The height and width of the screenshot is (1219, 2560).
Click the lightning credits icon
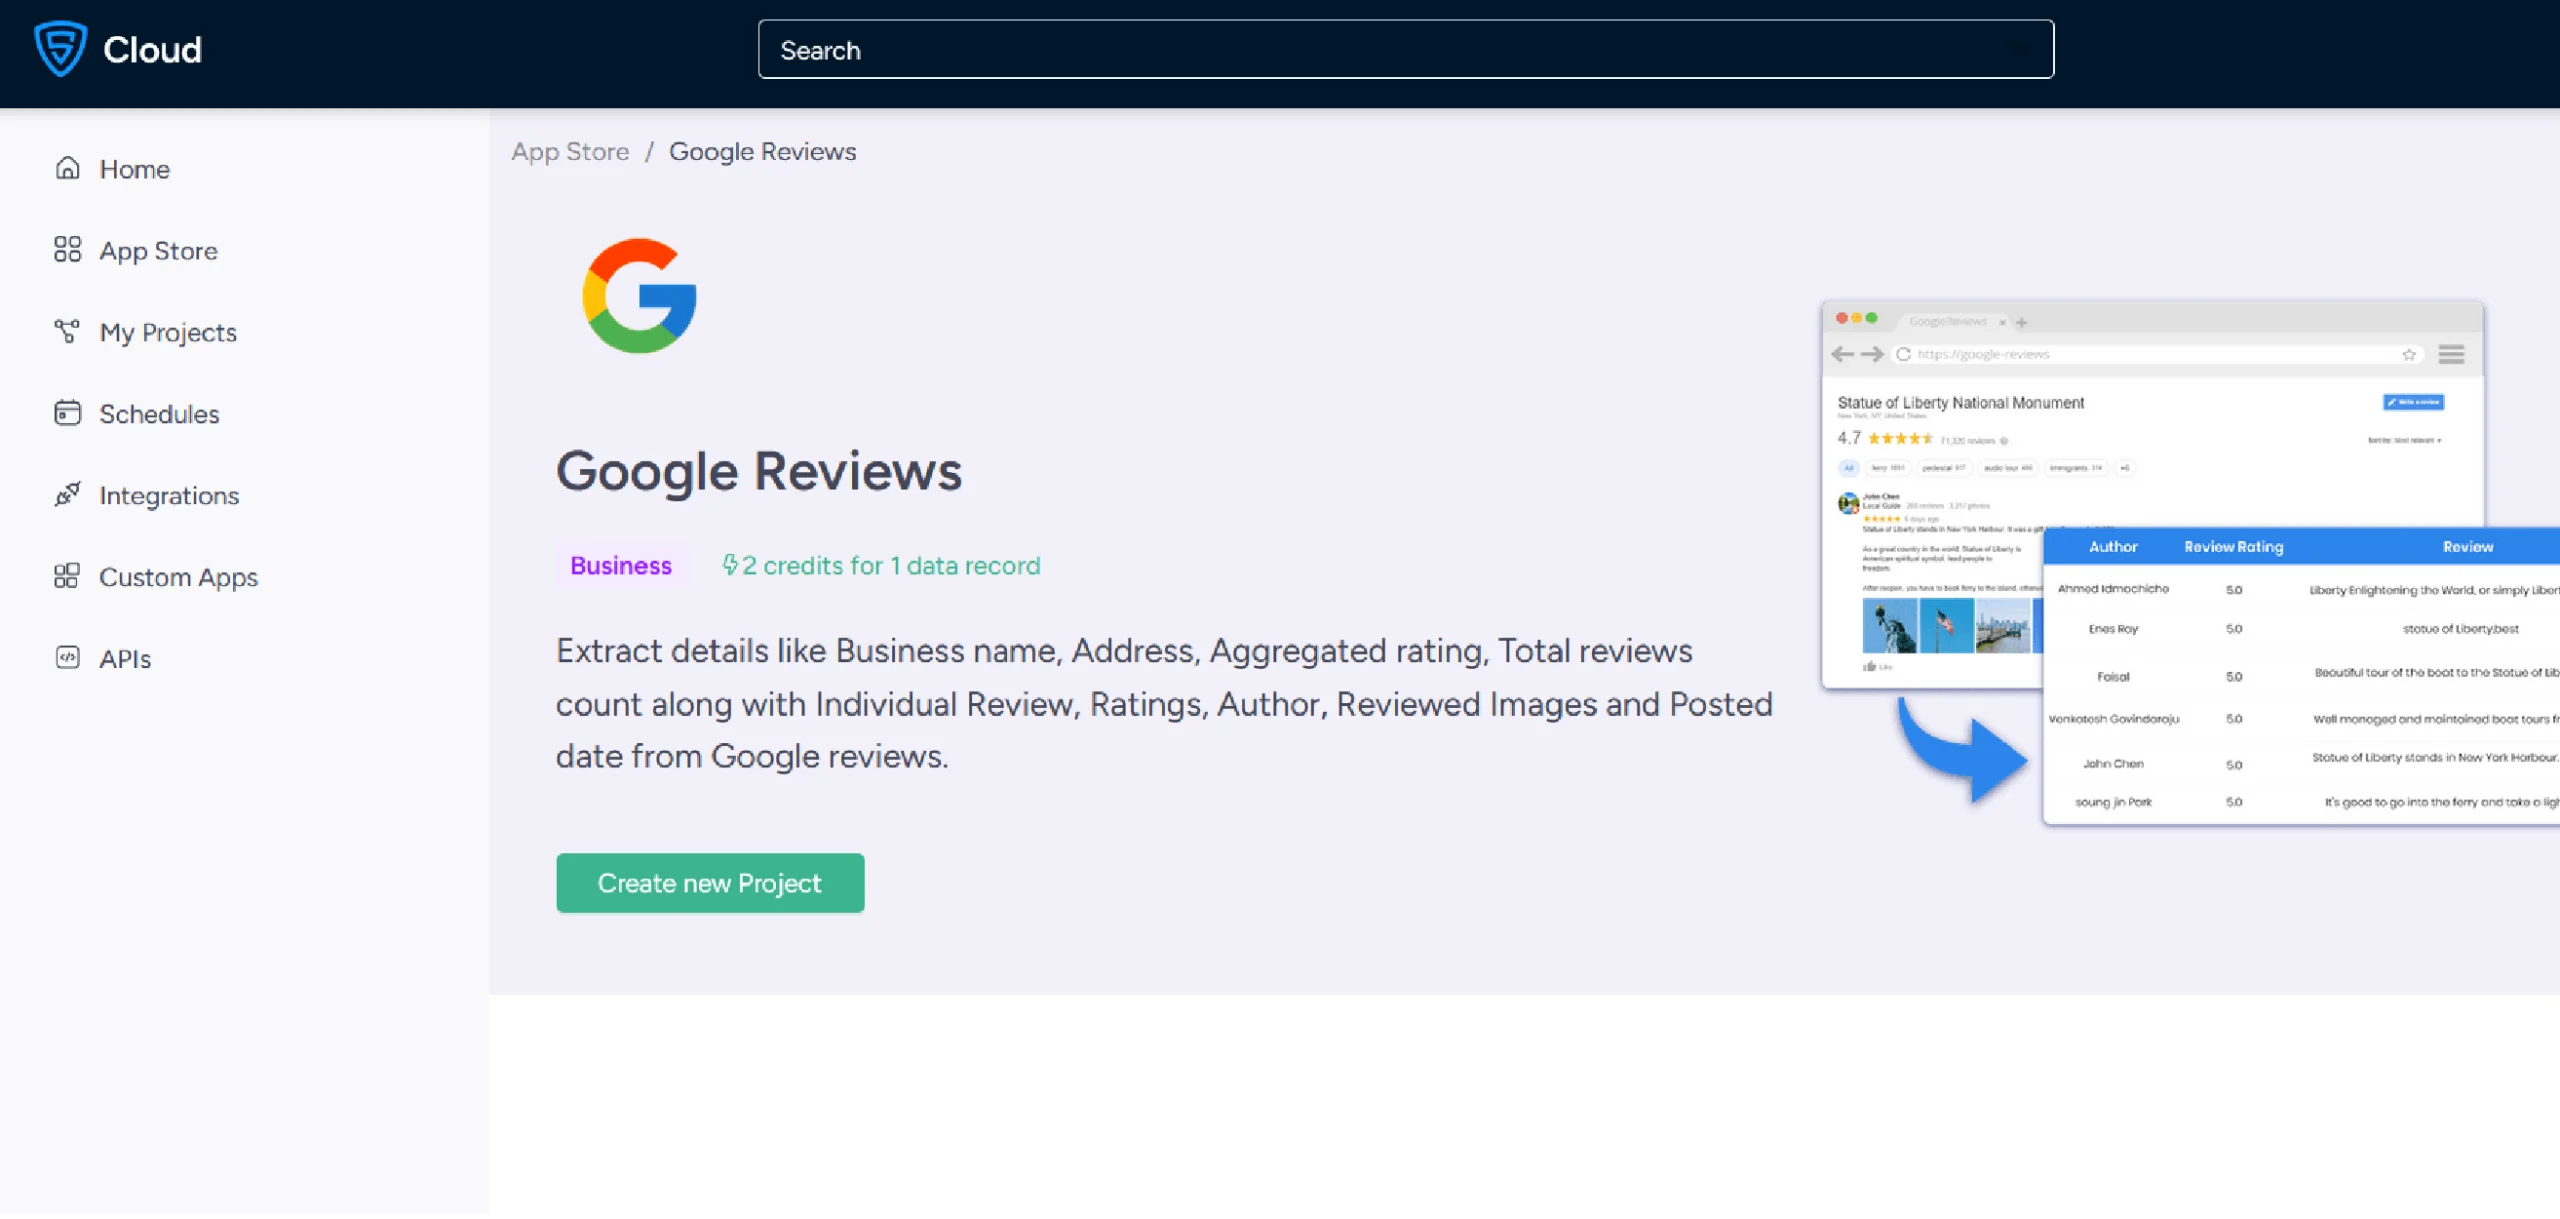(x=730, y=566)
